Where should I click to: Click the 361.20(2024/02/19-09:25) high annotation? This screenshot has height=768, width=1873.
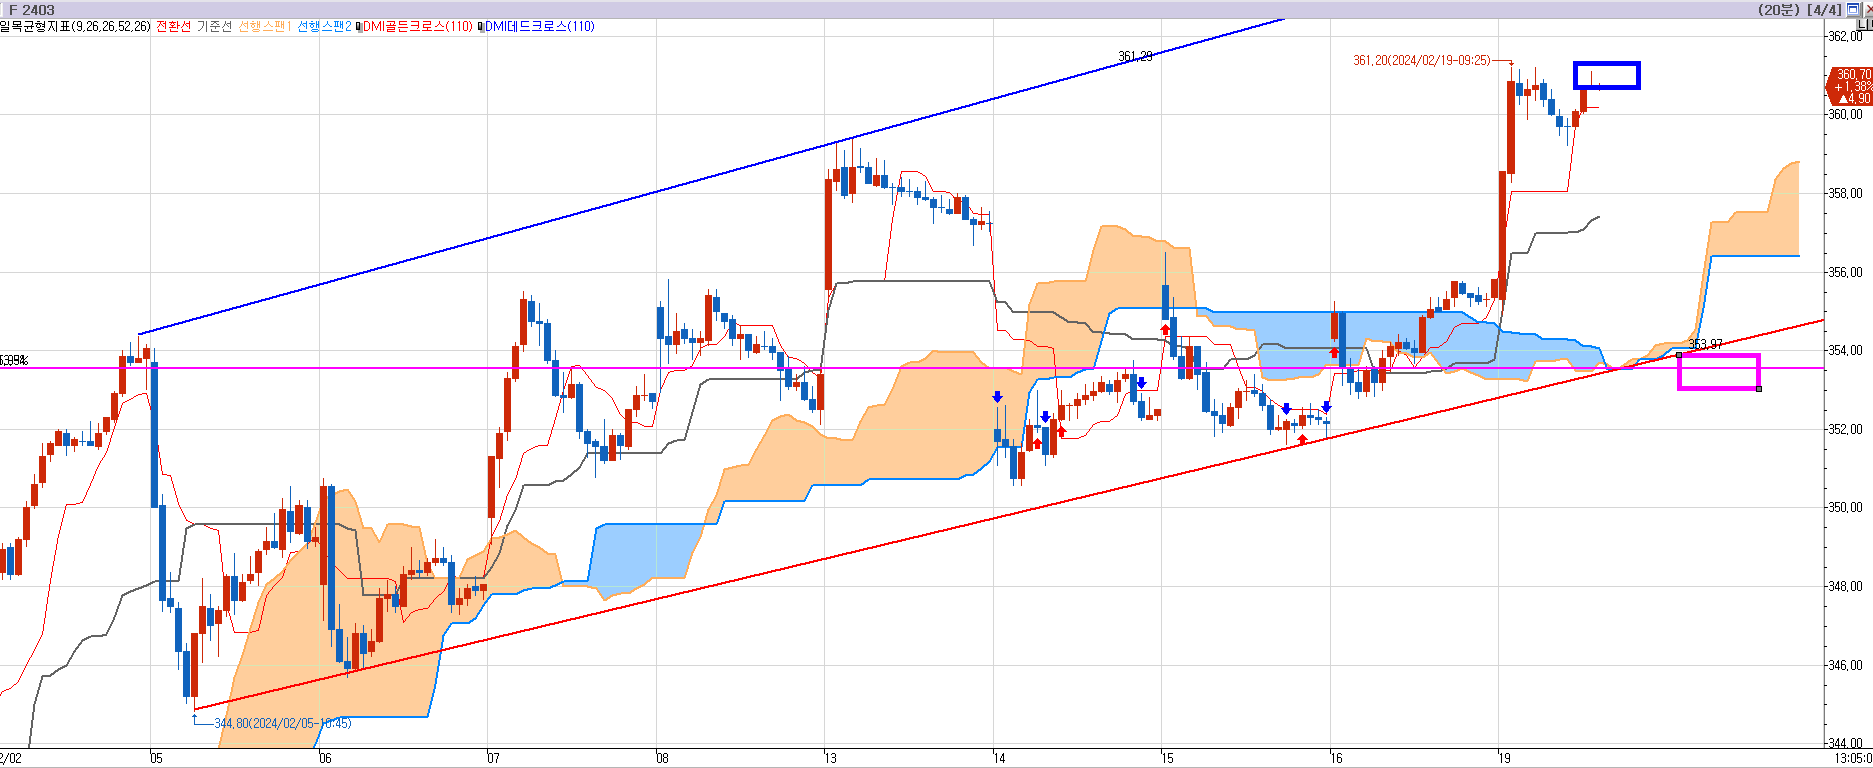[1421, 60]
